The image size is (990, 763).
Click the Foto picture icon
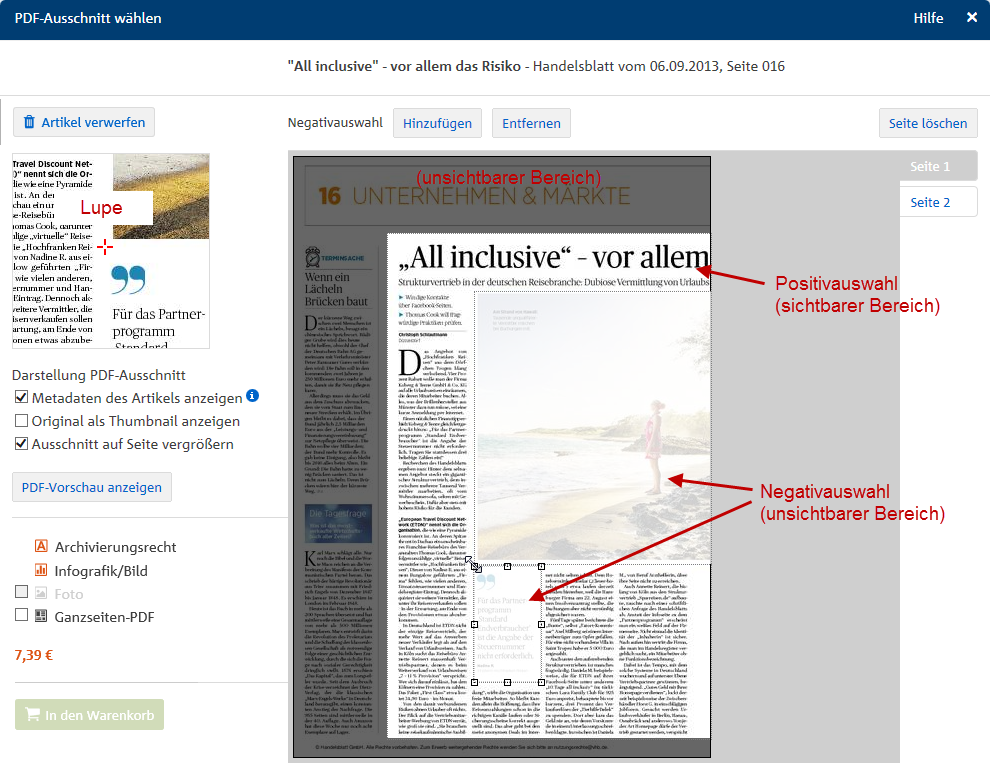click(x=41, y=593)
